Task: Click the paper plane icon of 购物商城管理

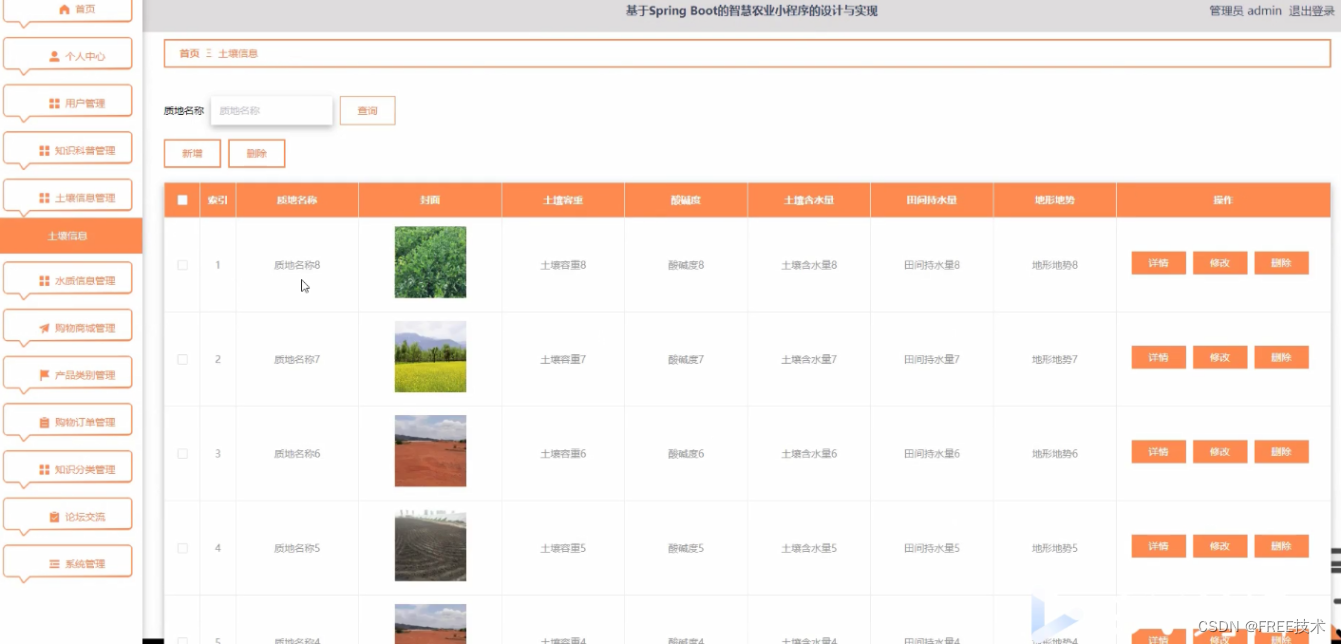Action: (x=44, y=328)
